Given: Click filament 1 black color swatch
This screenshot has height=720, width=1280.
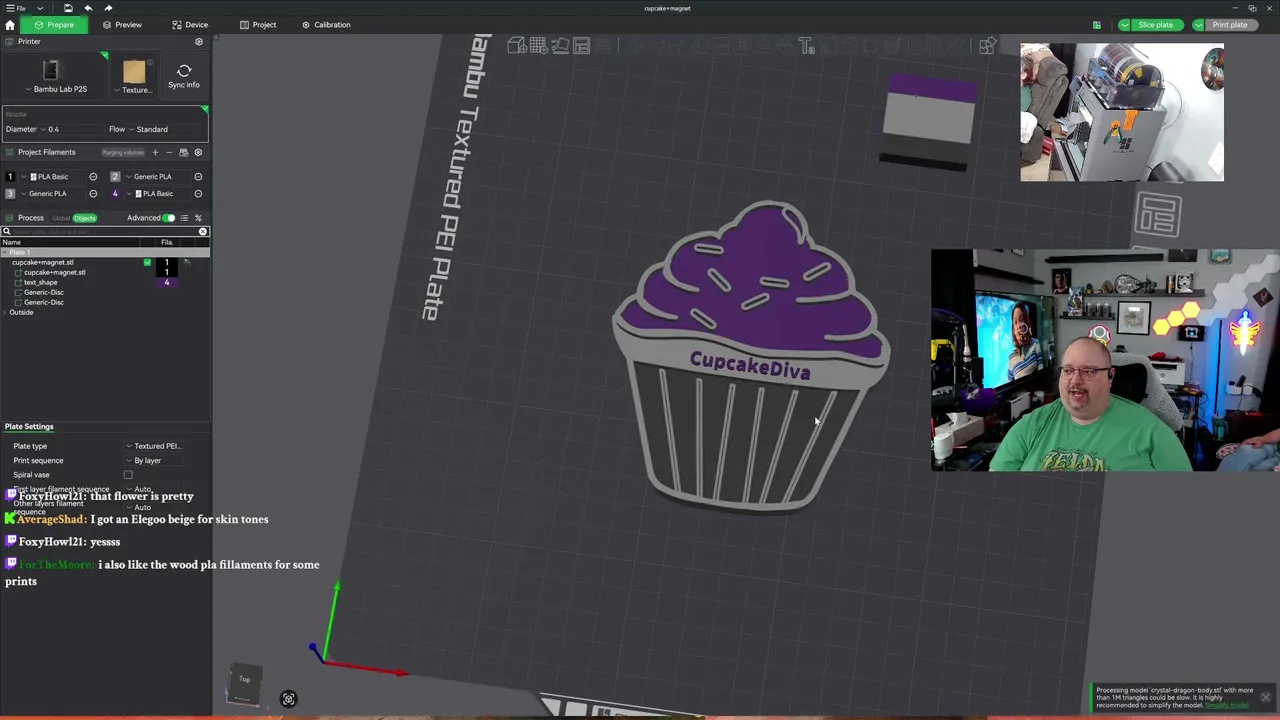Looking at the screenshot, I should [10, 177].
